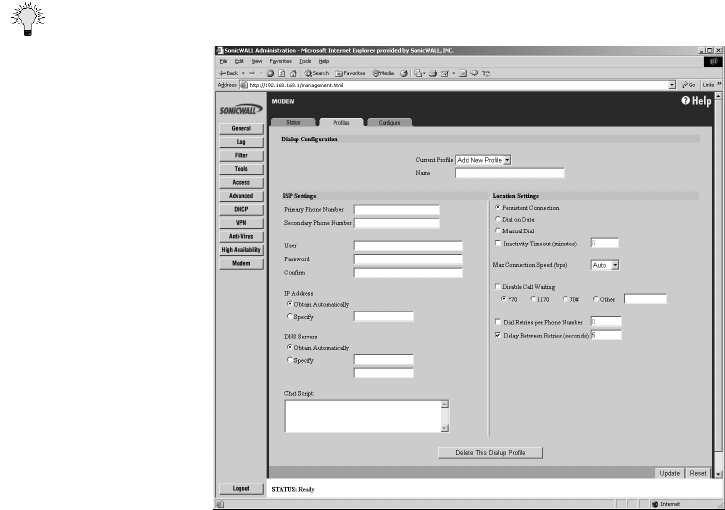The image size is (725, 510).
Task: Open the Back button history arrow
Action: coord(243,73)
